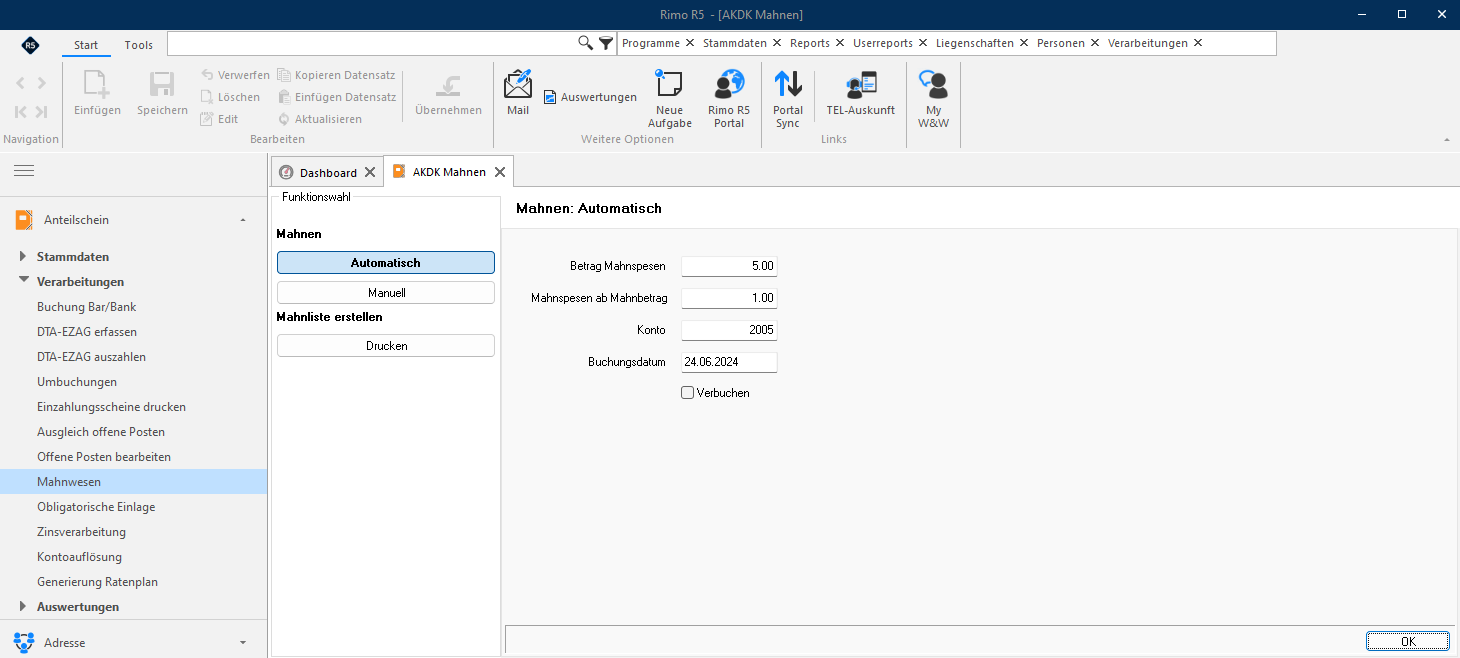Select the Automatisch button
The height and width of the screenshot is (658, 1460).
click(386, 263)
